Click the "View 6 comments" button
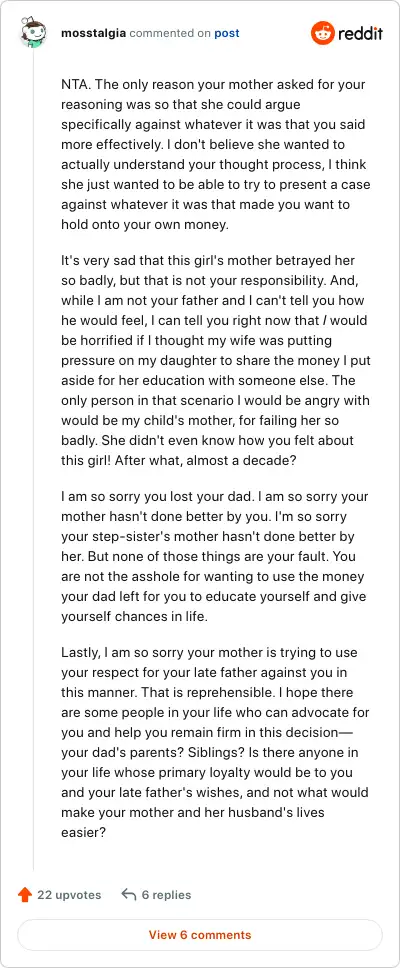 (x=200, y=935)
